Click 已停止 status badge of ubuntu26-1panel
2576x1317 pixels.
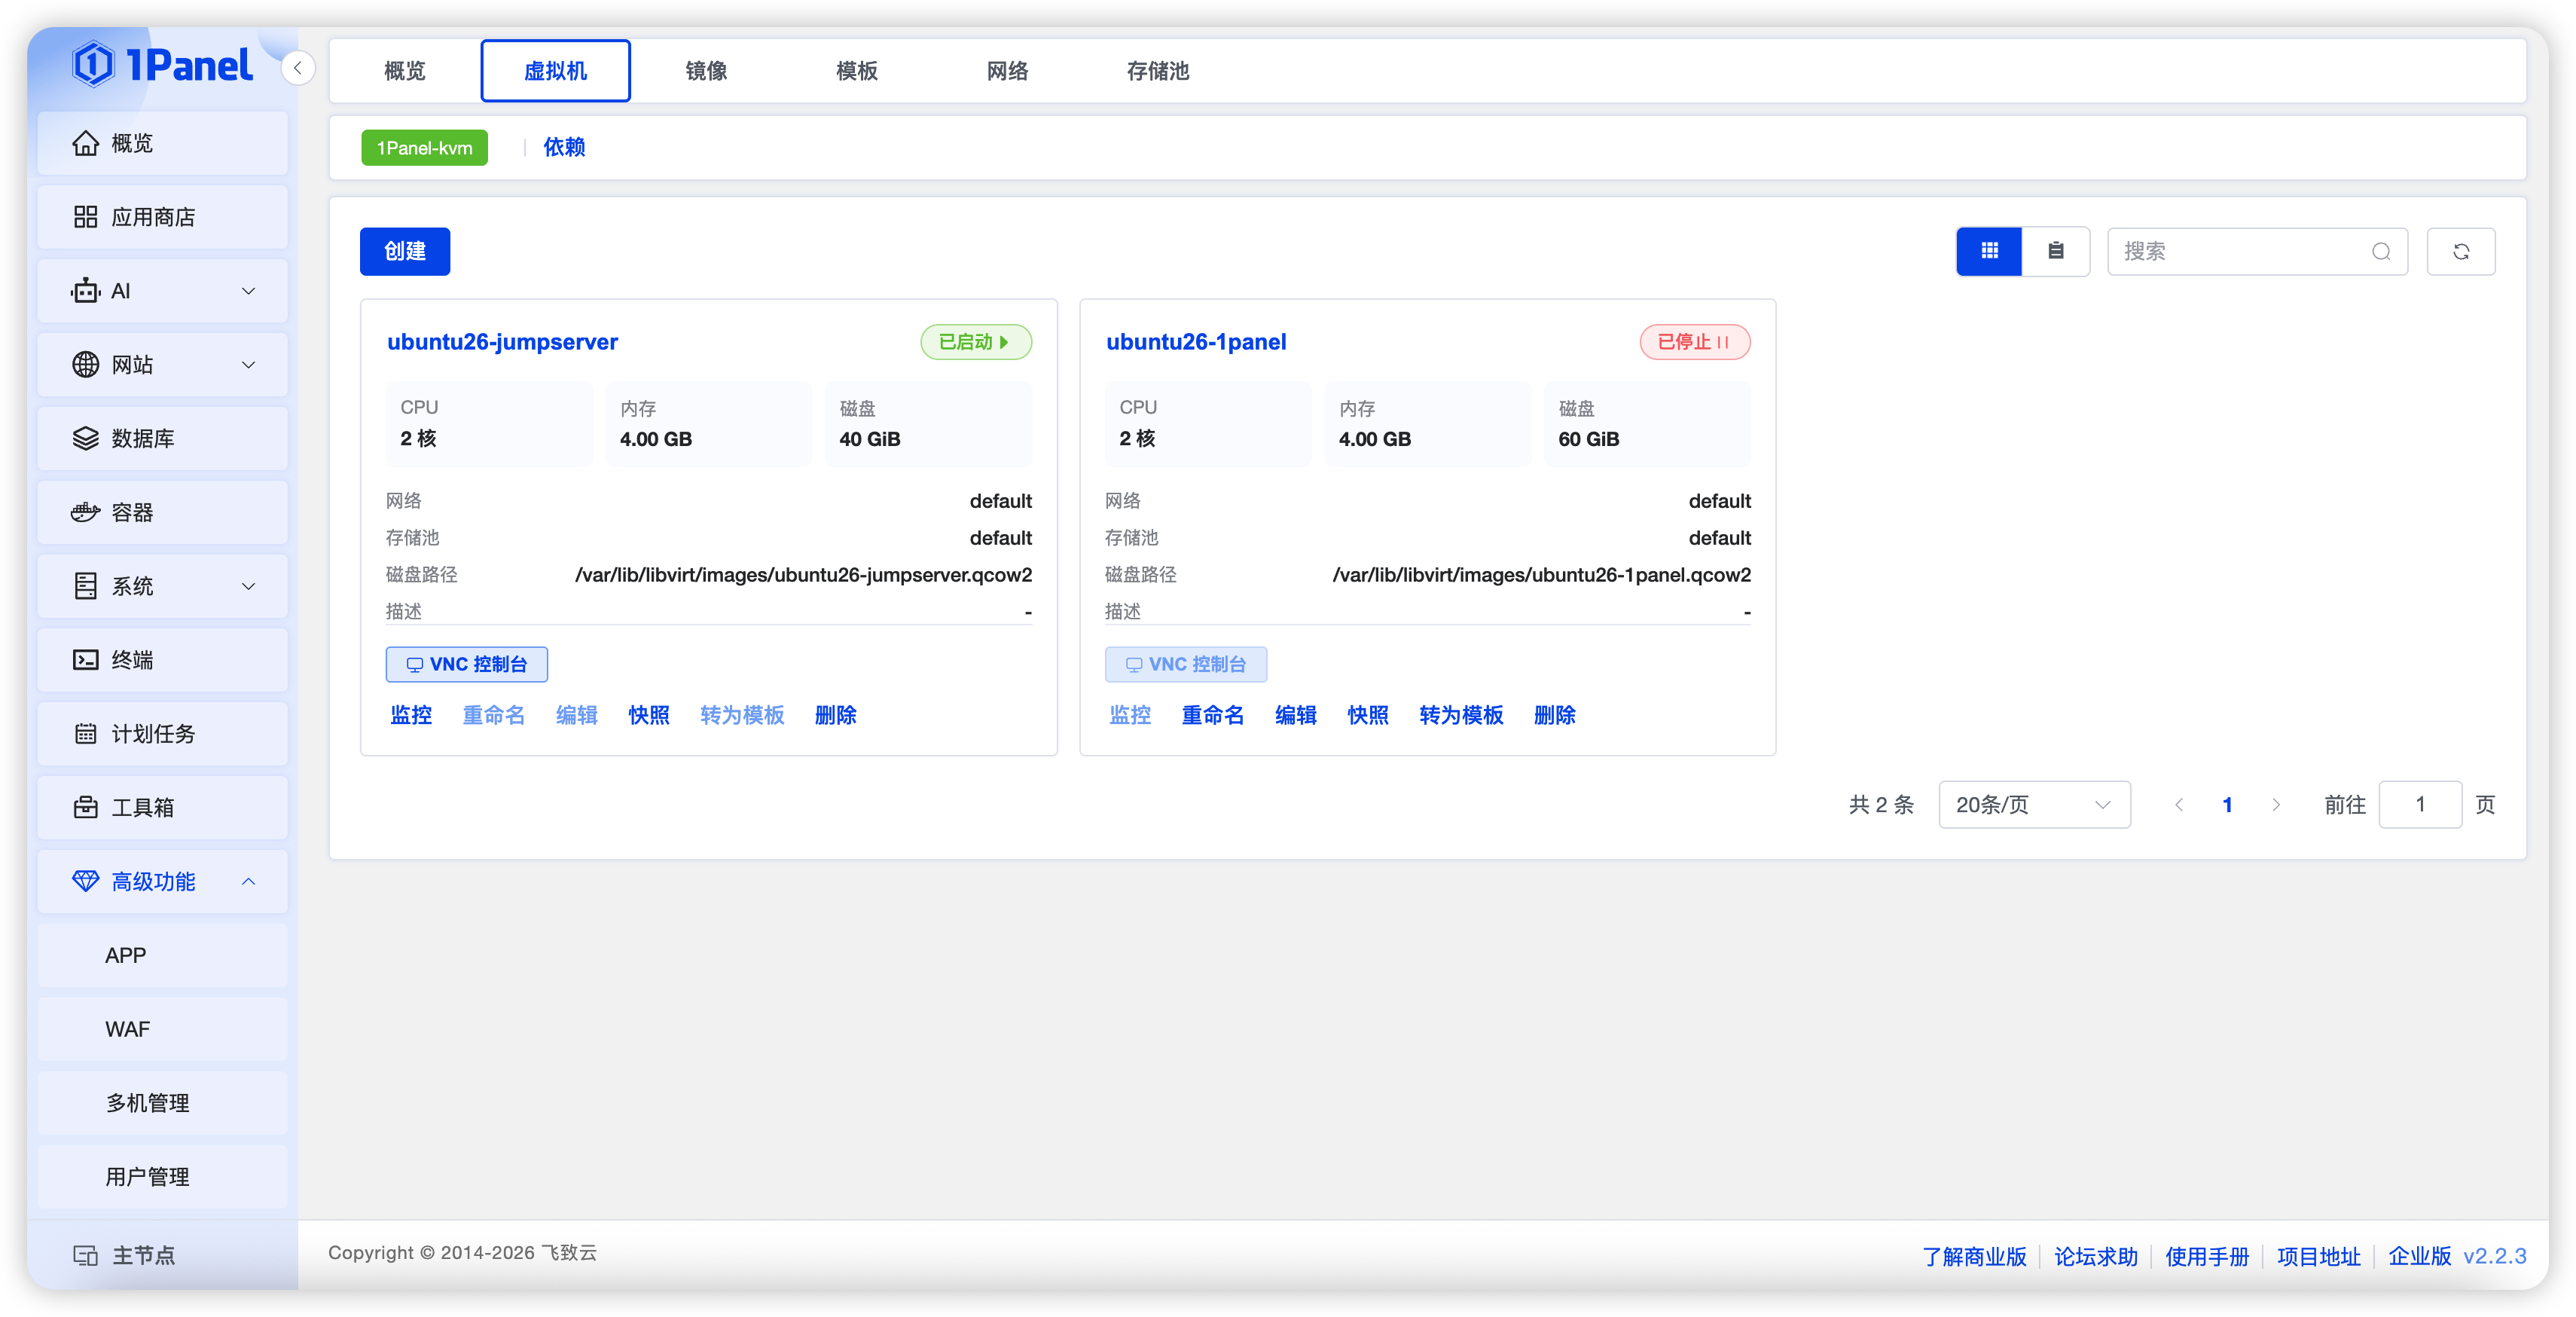[x=1695, y=342]
